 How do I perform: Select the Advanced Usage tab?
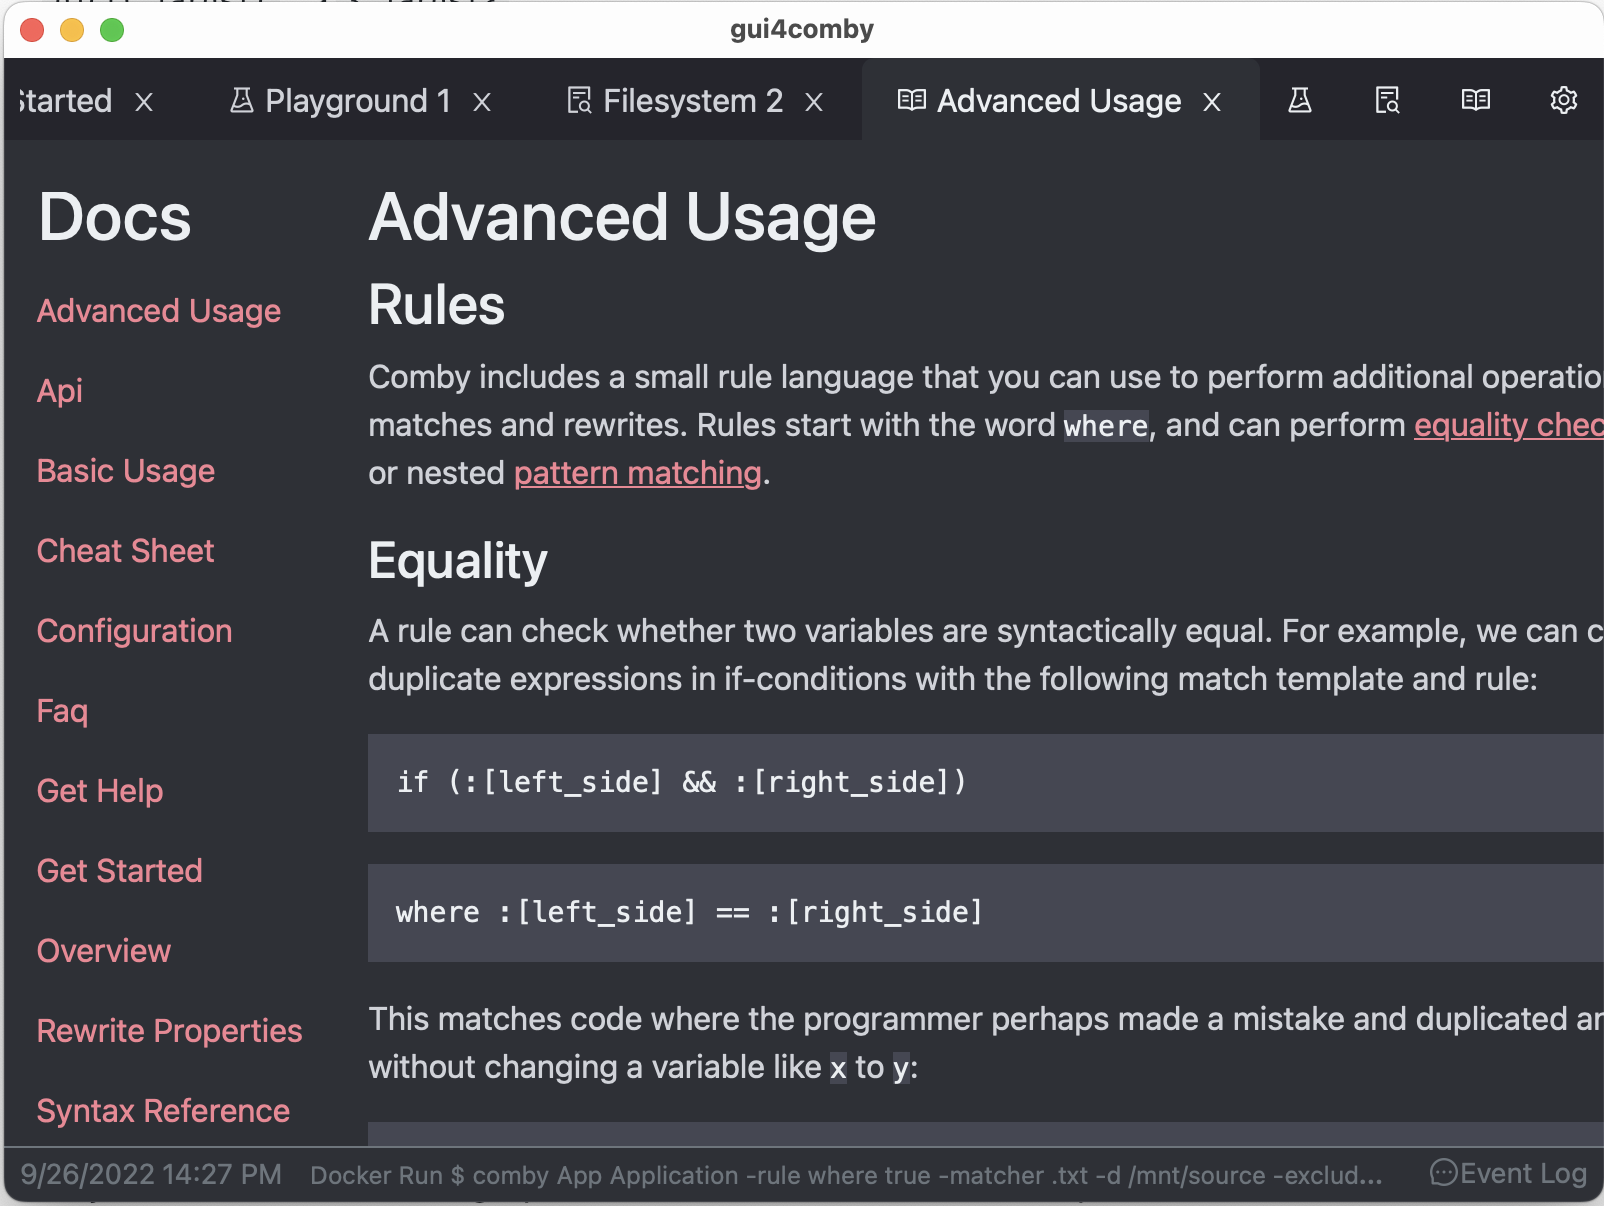1058,100
